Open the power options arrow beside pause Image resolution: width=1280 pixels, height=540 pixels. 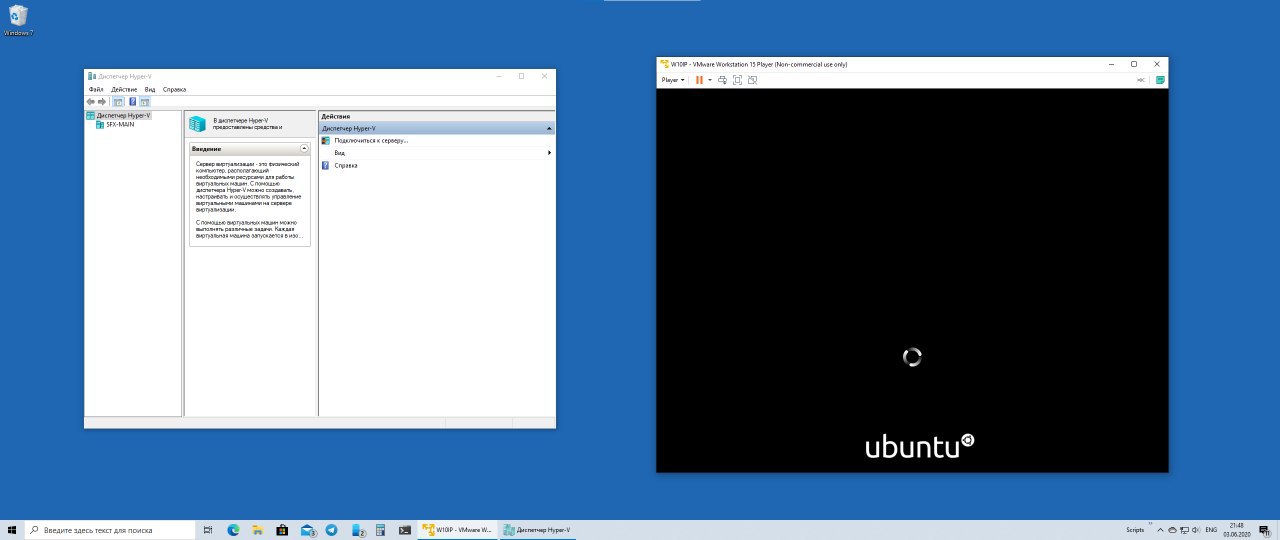710,79
